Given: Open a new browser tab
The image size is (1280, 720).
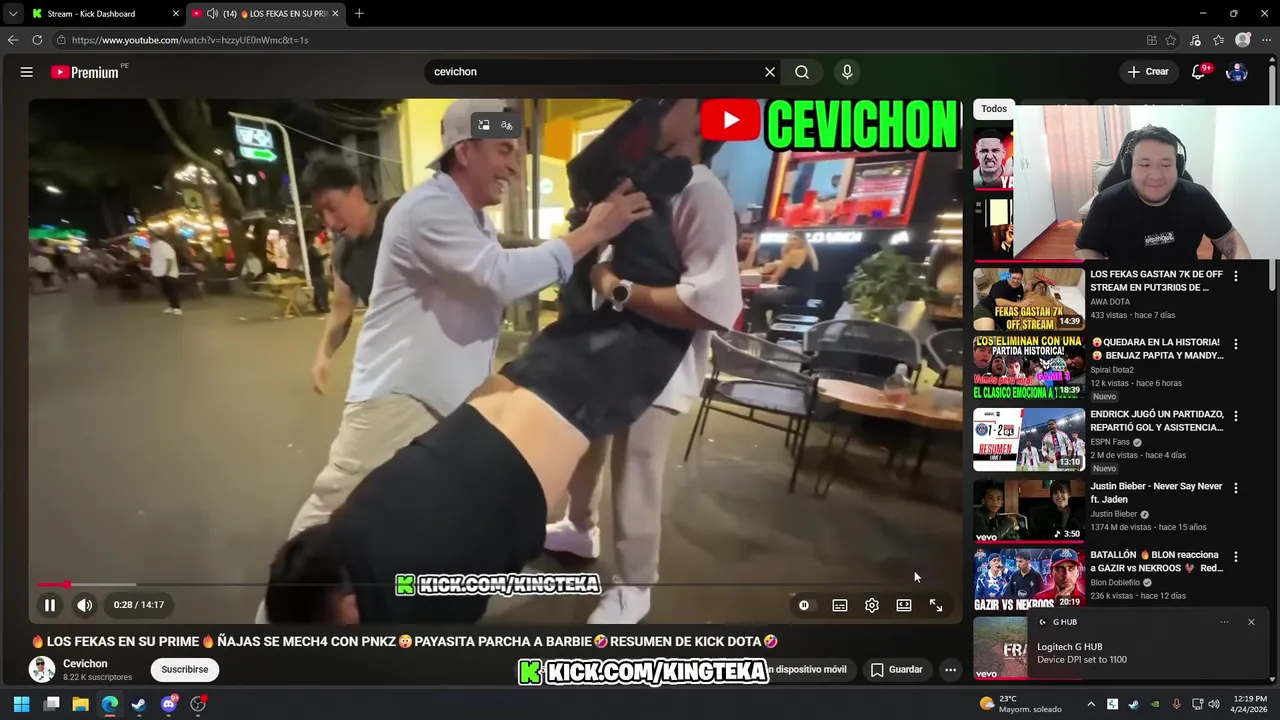Looking at the screenshot, I should tap(359, 14).
